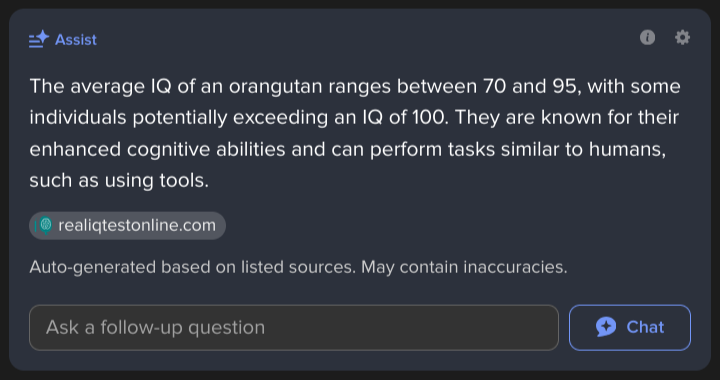
Task: Click the words 'They are known for their'
Action: [x=567, y=118]
